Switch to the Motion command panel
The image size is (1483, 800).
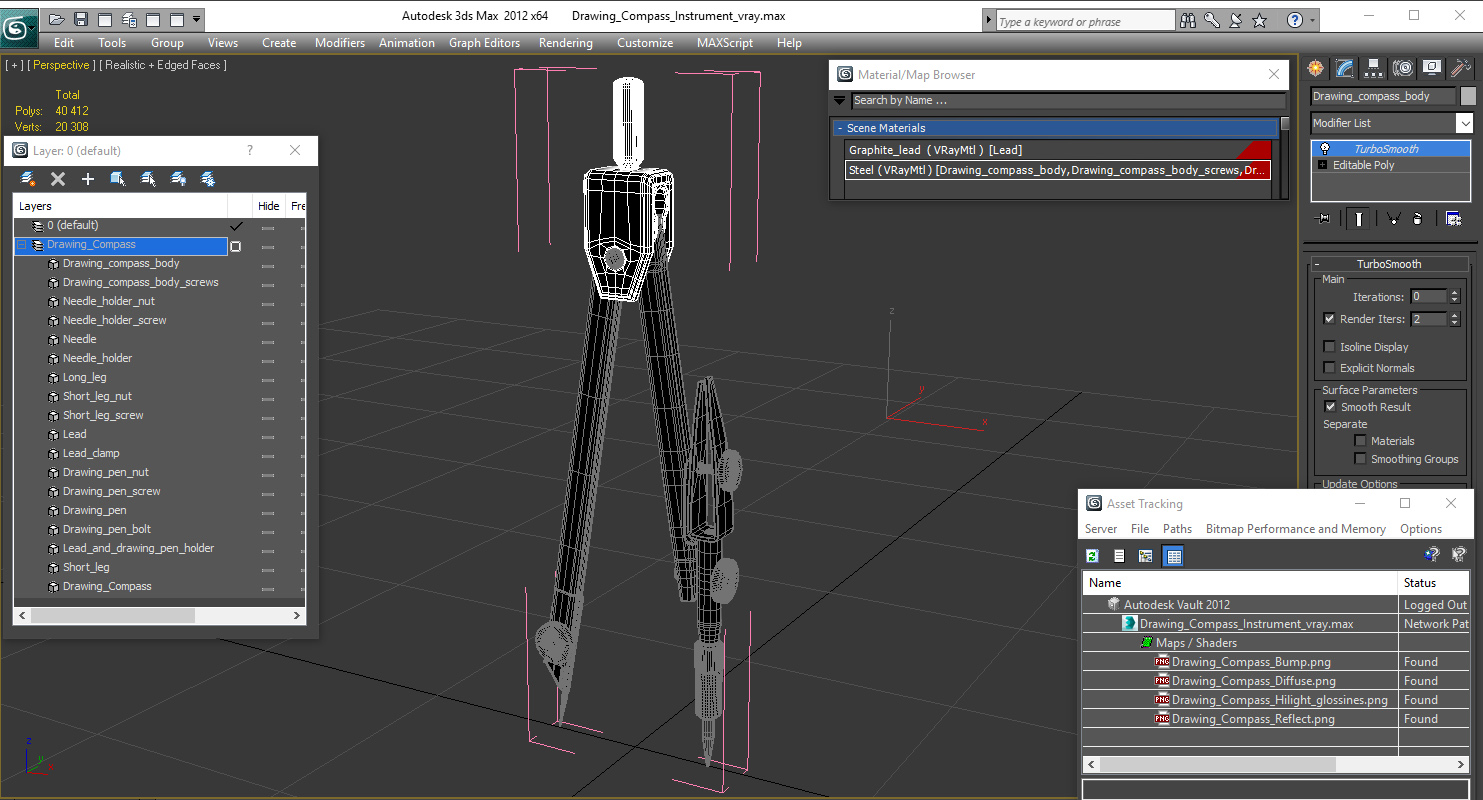click(1403, 68)
